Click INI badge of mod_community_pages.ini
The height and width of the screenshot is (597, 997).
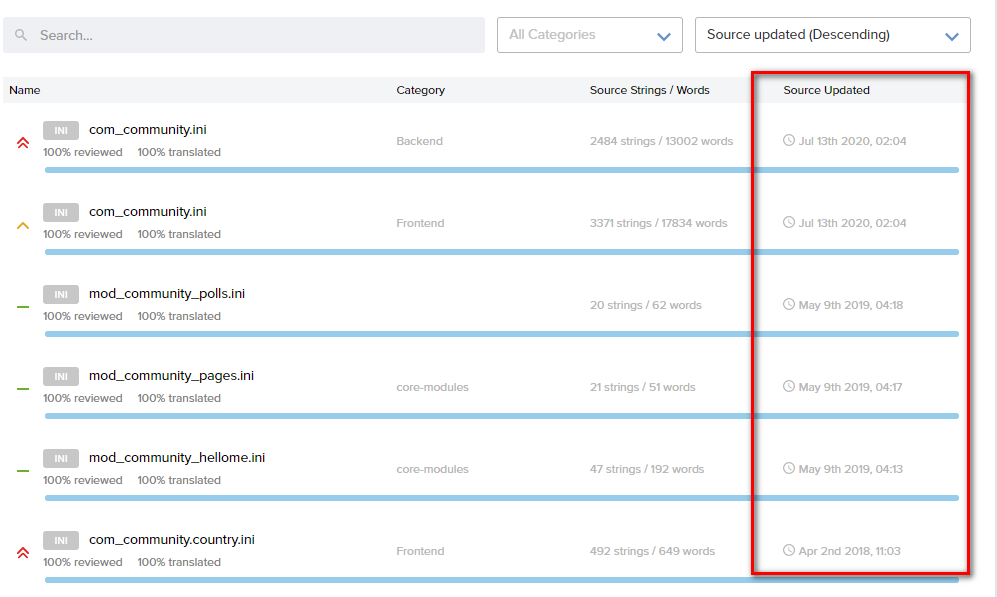tap(61, 376)
